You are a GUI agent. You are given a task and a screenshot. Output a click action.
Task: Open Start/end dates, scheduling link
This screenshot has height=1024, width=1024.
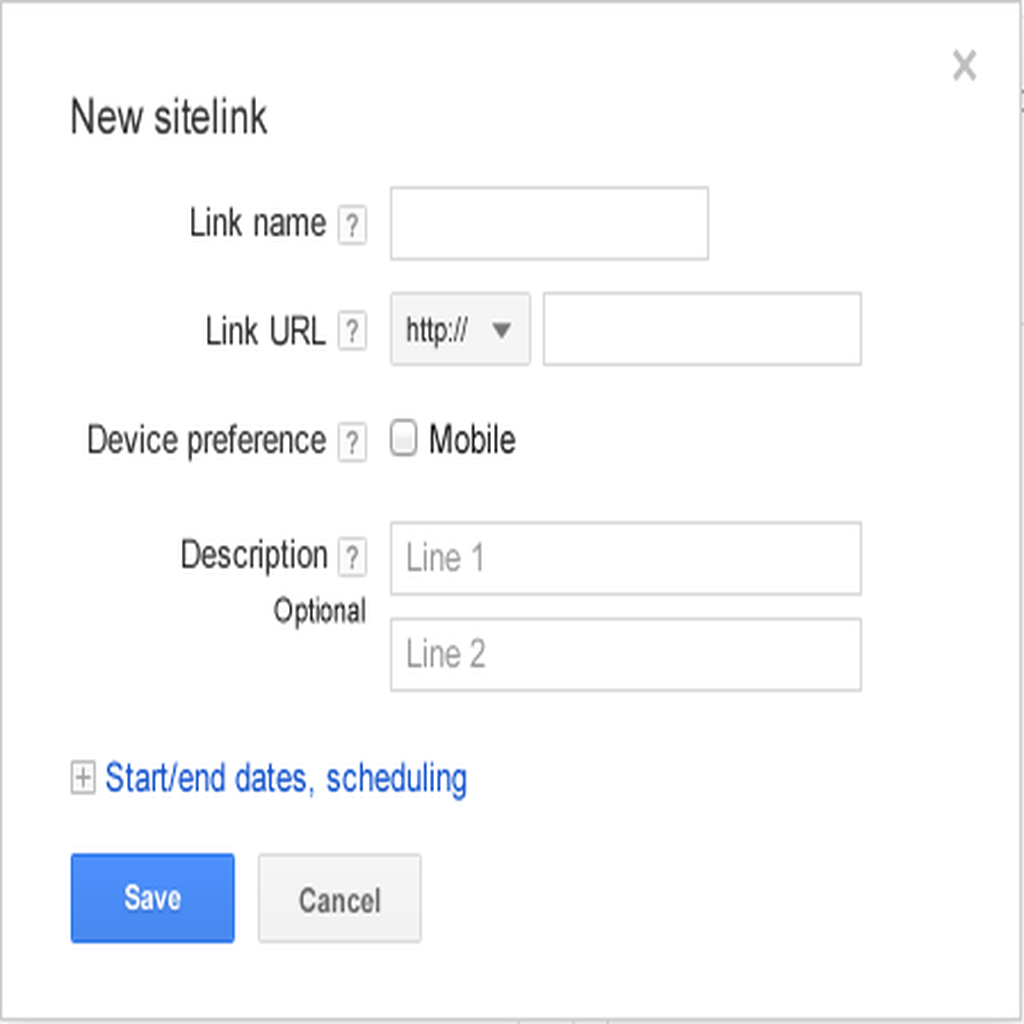click(286, 778)
